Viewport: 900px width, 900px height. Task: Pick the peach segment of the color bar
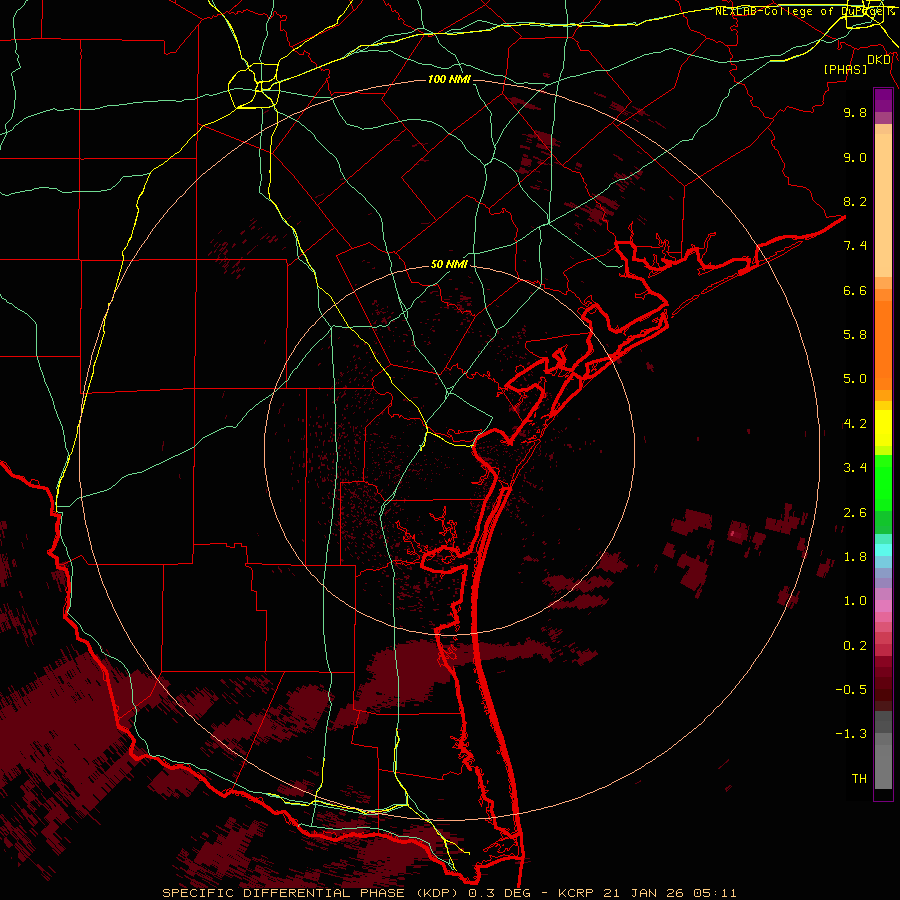883,207
